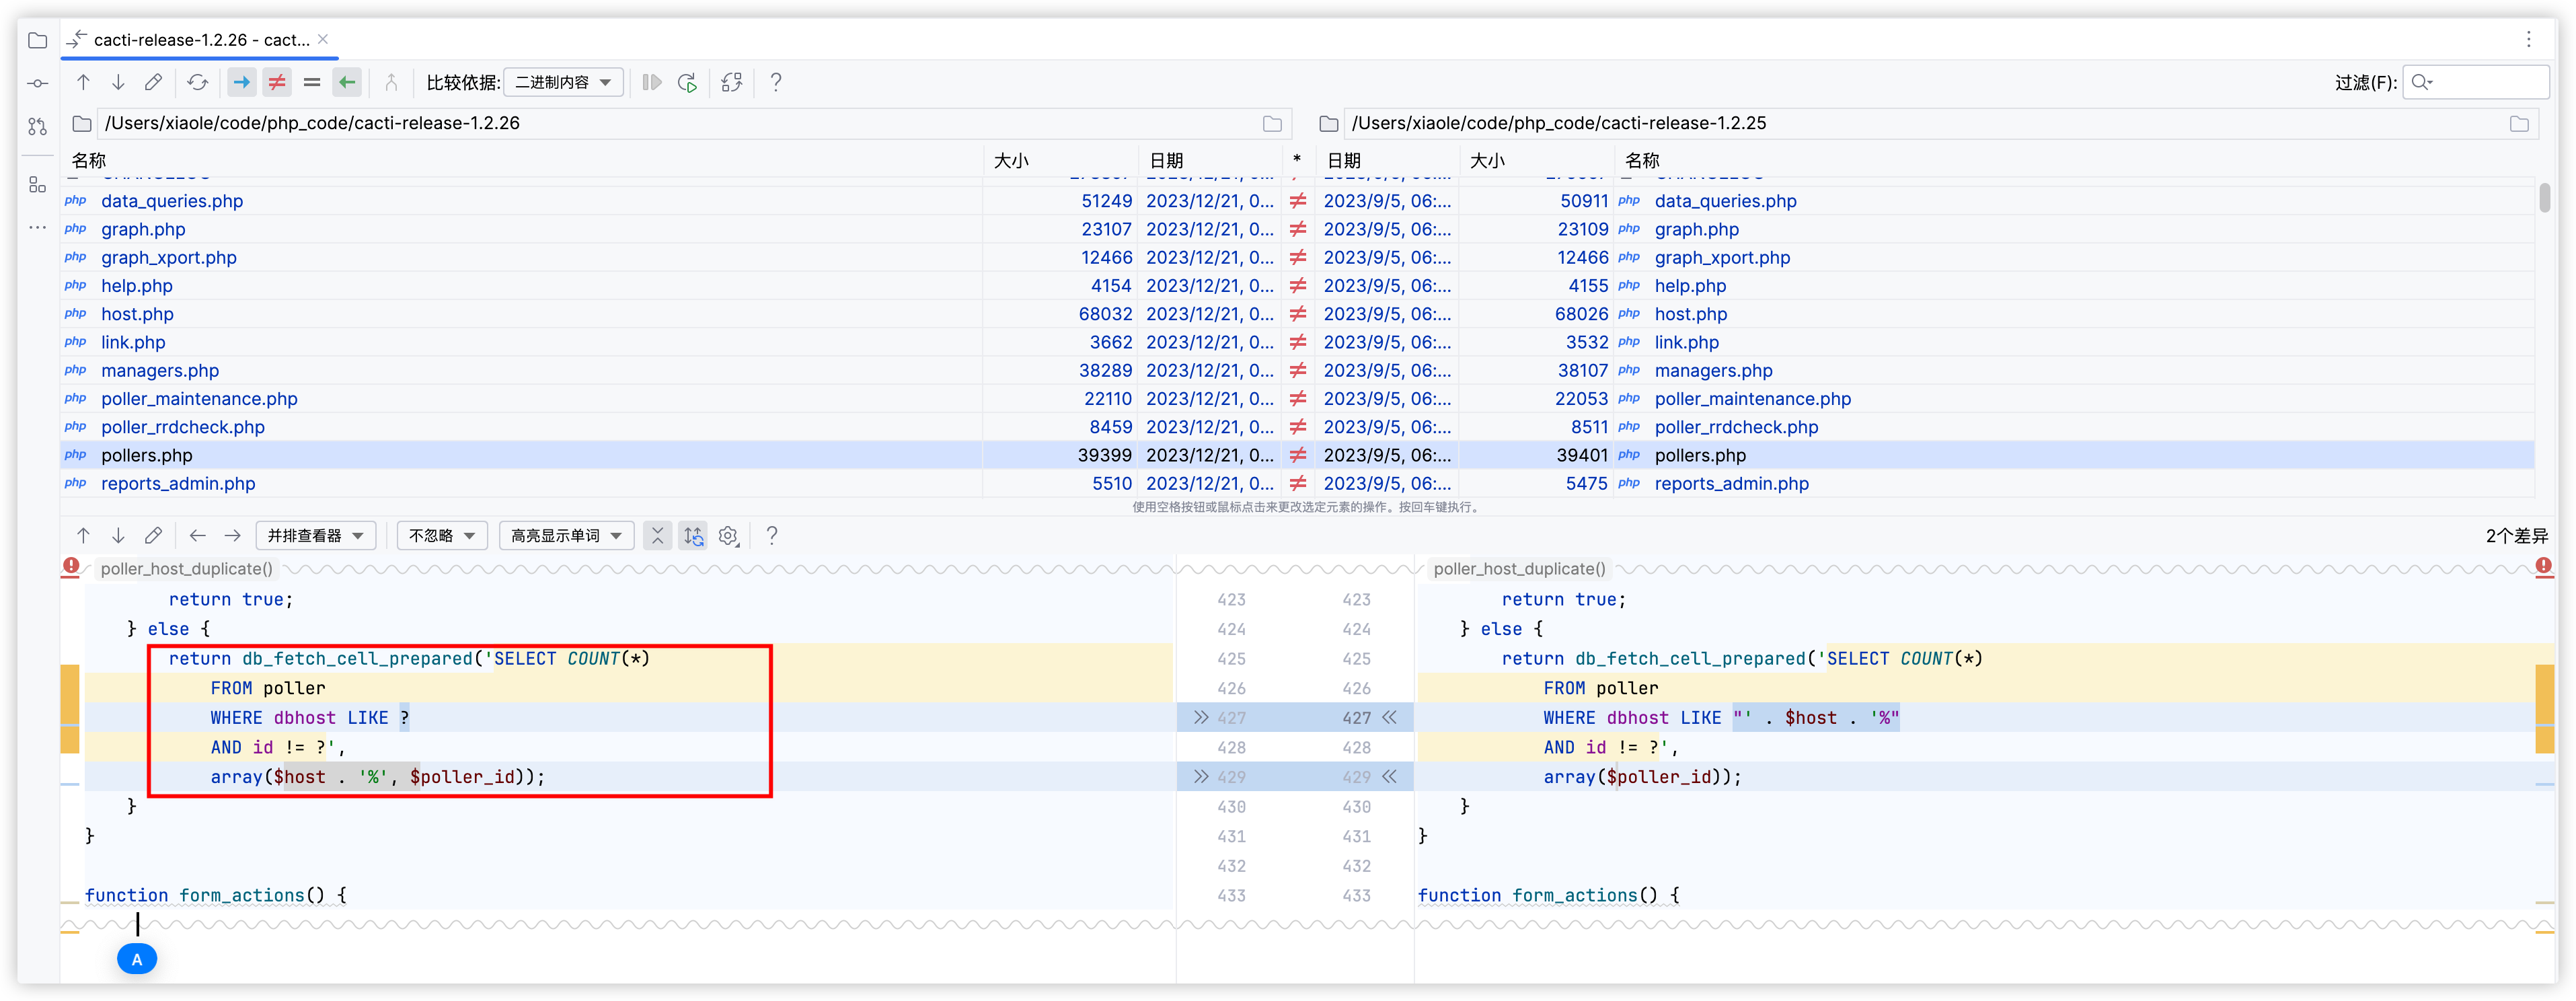Open the Pull Requests sidebar icon

pos(38,127)
